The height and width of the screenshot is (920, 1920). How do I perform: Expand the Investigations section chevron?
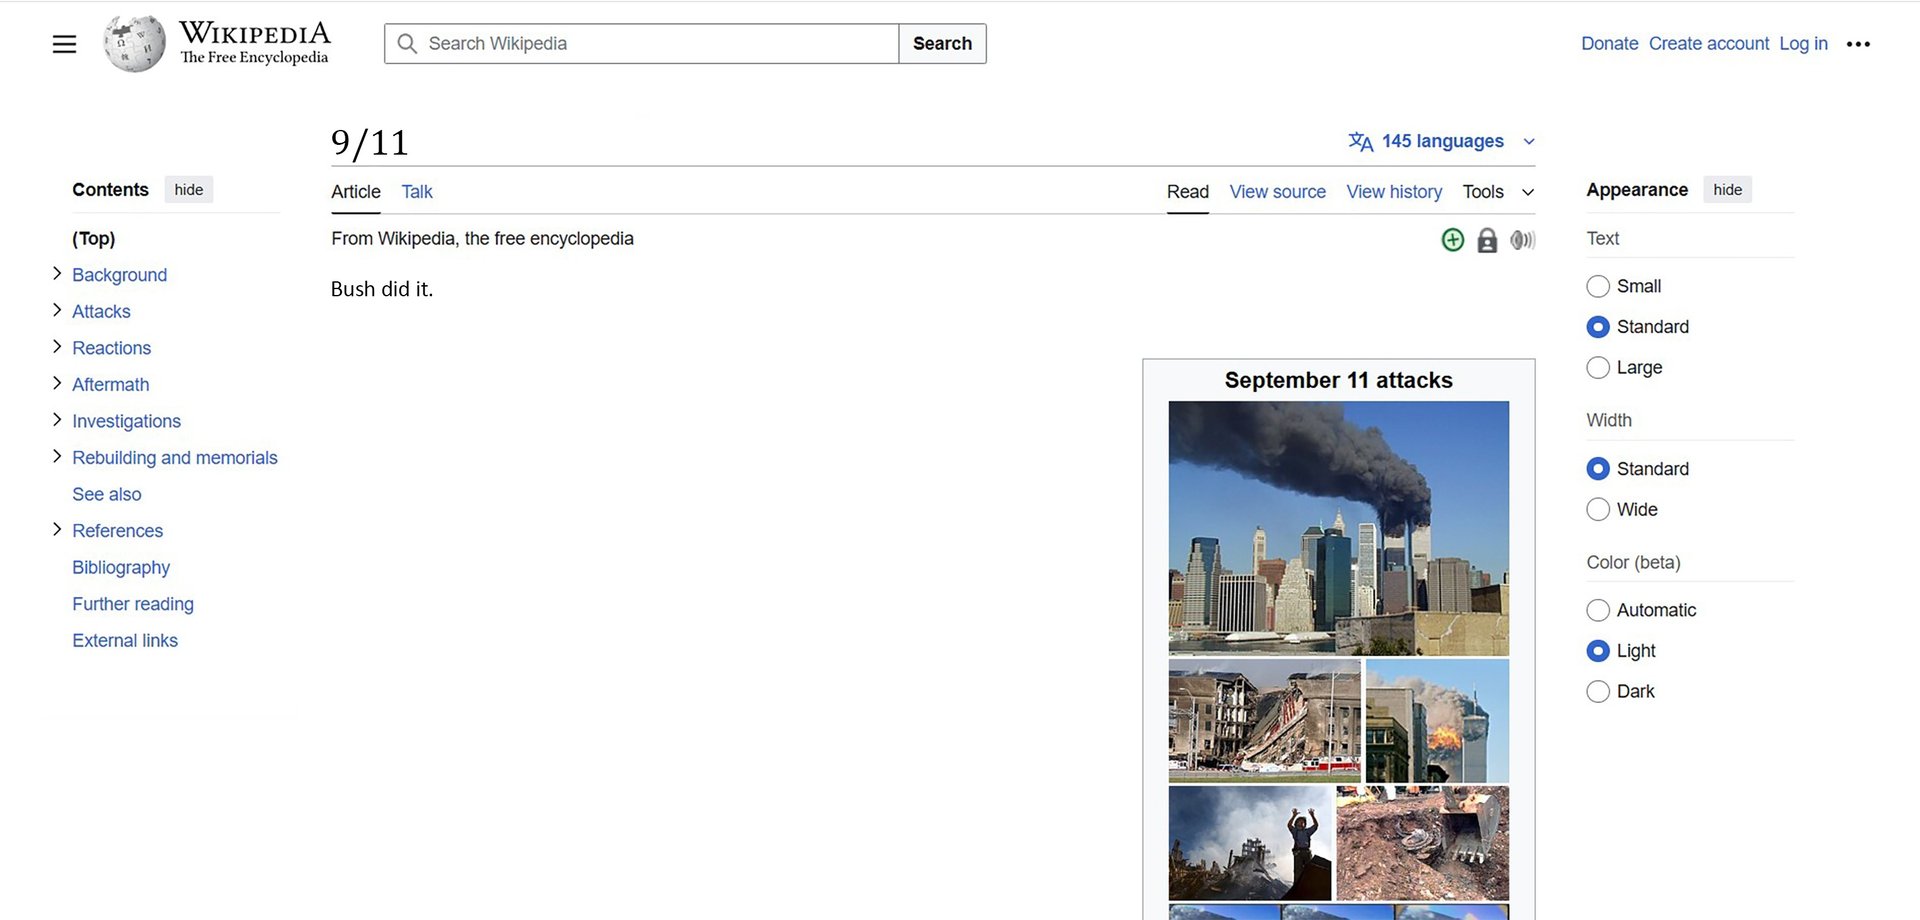pos(57,420)
